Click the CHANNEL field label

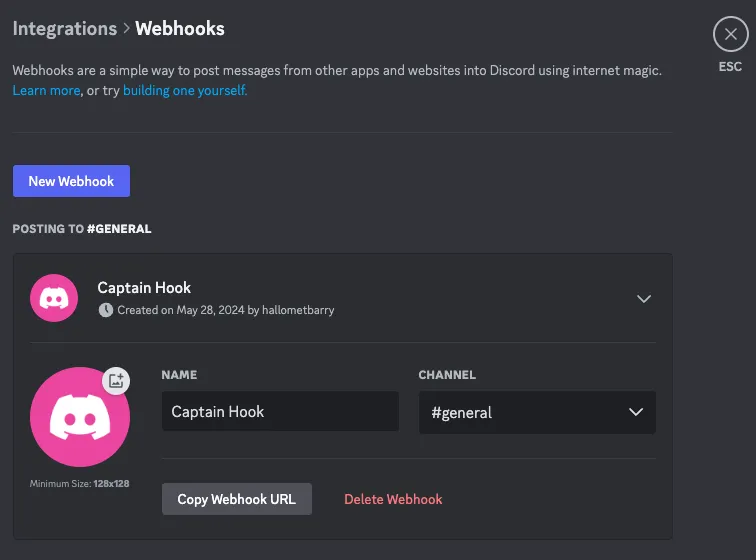click(447, 375)
